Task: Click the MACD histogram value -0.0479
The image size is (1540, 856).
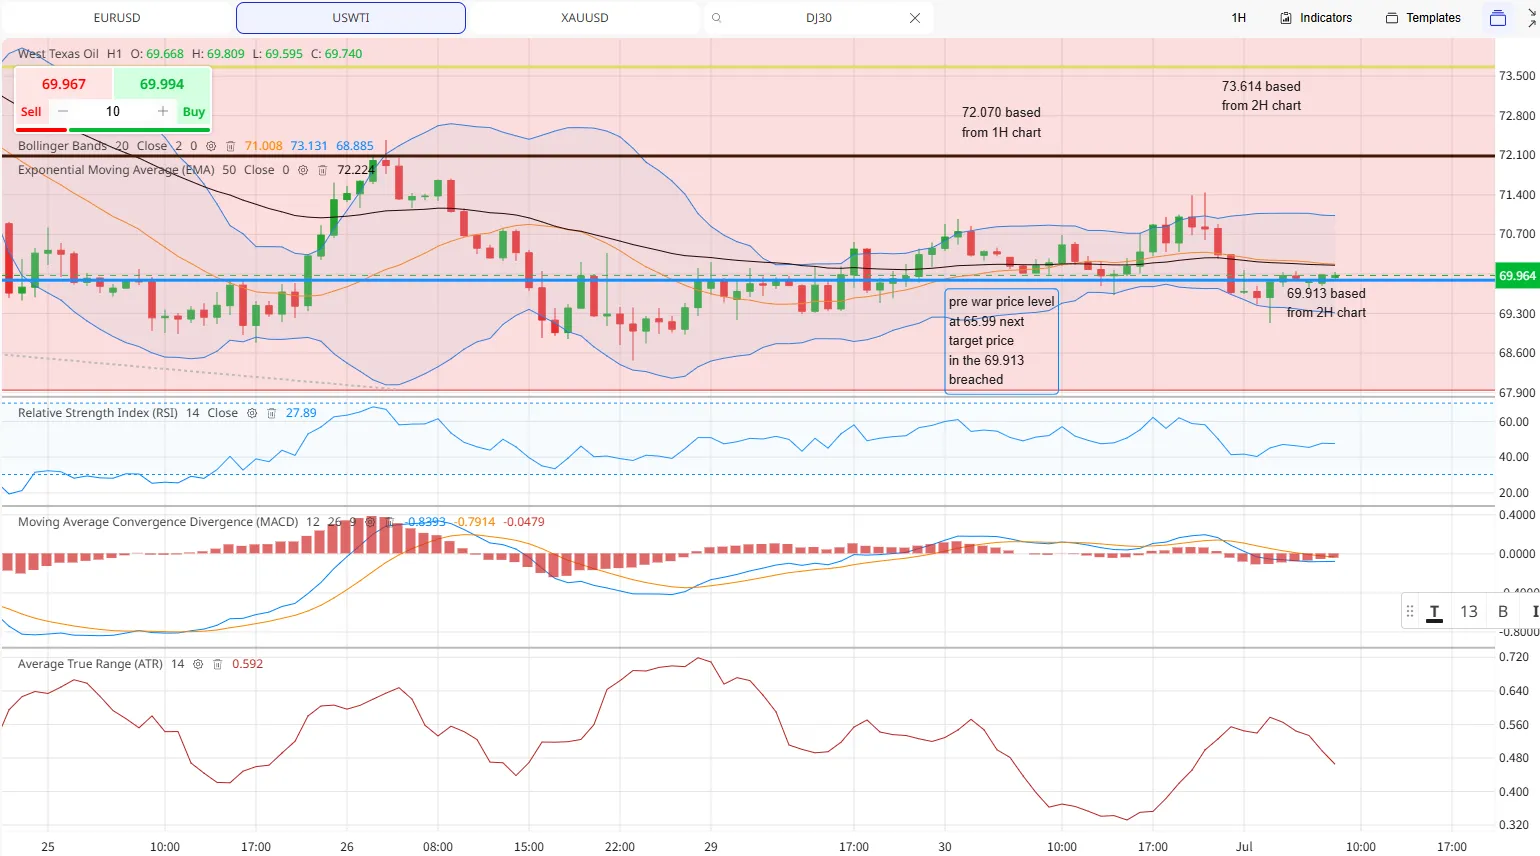Action: [524, 522]
